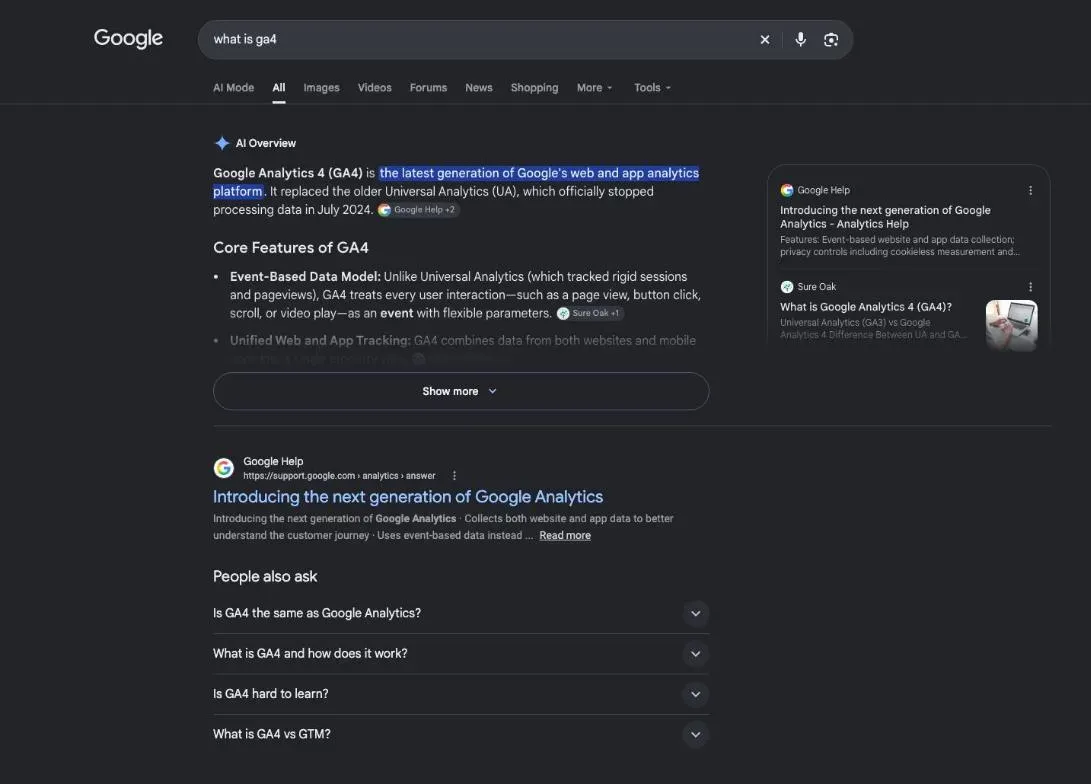Image resolution: width=1091 pixels, height=784 pixels.
Task: Open sidebar "What is Google Analytics 4 (GA4)?" link
Action: [866, 307]
